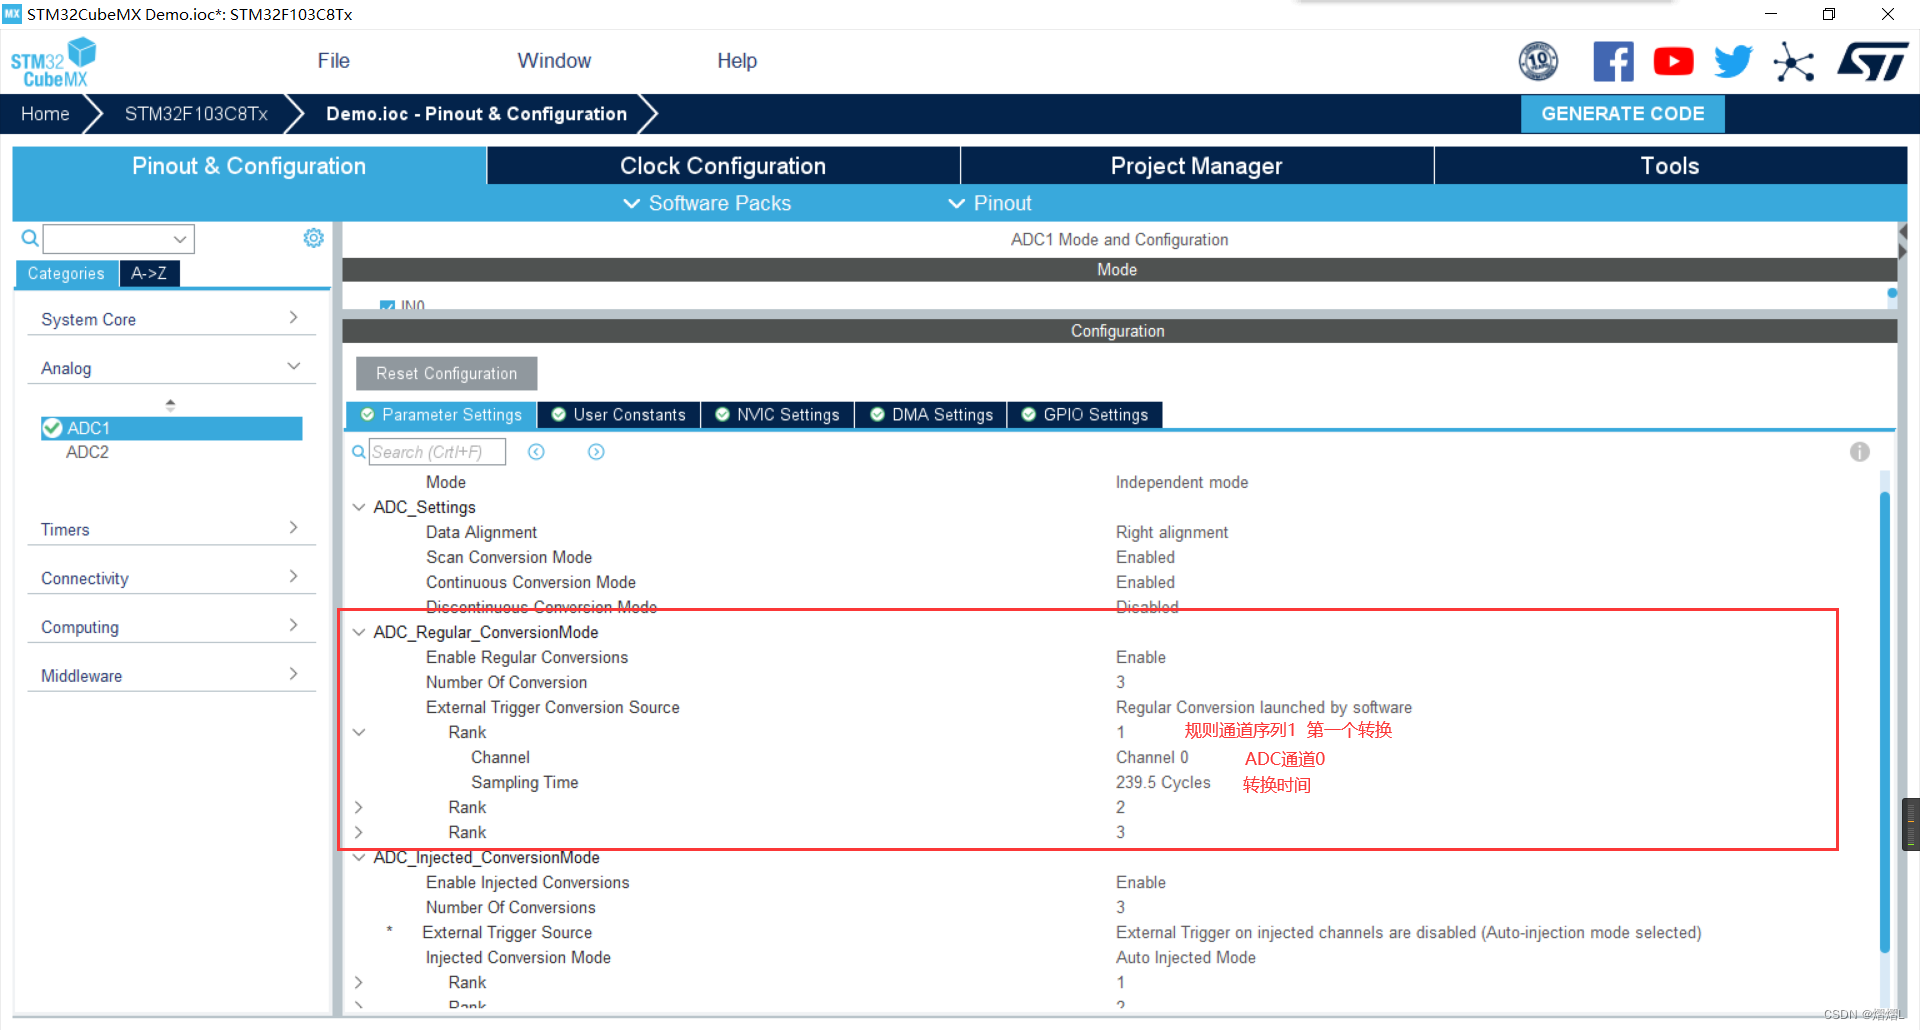Screen dimensions: 1920x1030
Task: Collapse the ADC_Injected_ConversionMode group
Action: 358,857
